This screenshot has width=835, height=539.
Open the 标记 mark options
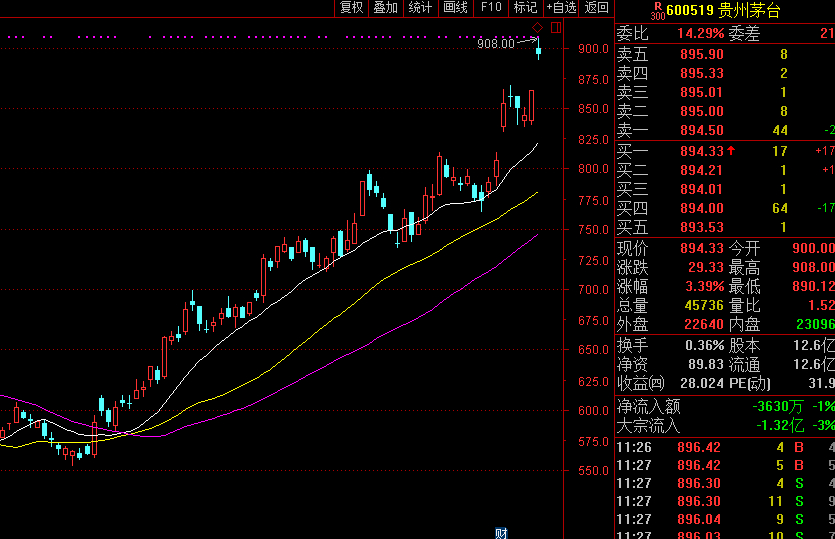pyautogui.click(x=525, y=8)
